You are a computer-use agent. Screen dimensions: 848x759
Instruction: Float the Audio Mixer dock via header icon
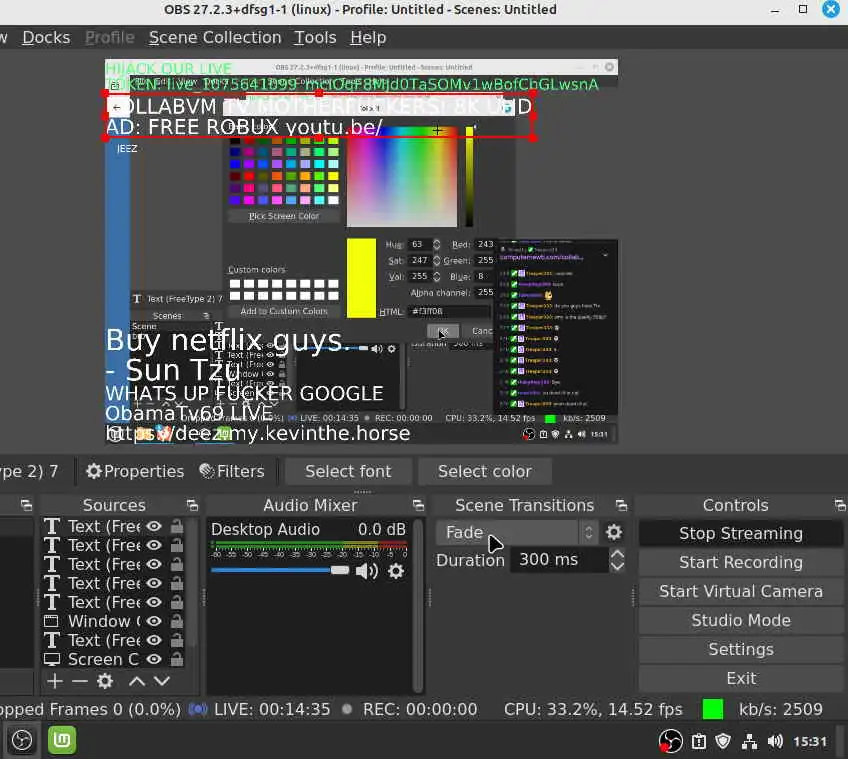418,505
